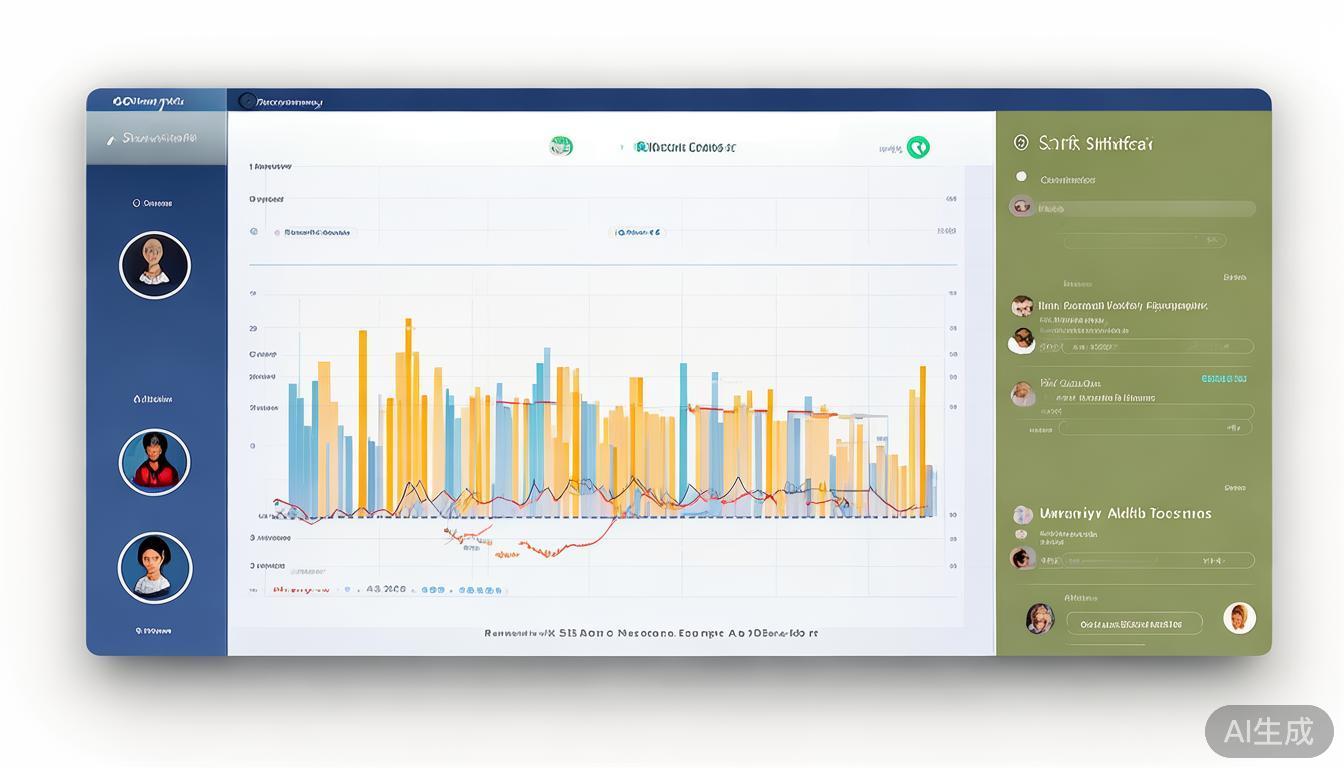Click the search bar with avatar in green panel
This screenshot has width=1344, height=768.
(1132, 209)
